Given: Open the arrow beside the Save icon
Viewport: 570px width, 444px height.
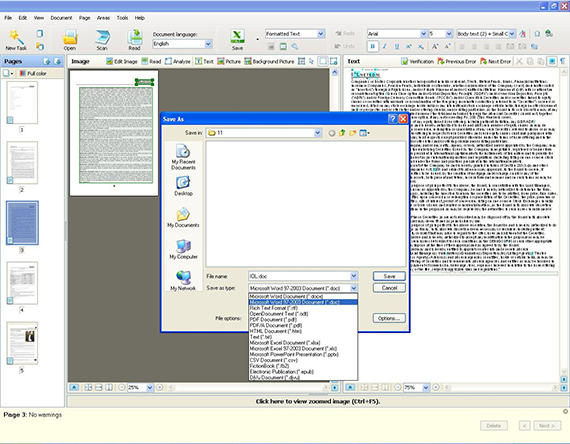Looking at the screenshot, I should pos(258,39).
